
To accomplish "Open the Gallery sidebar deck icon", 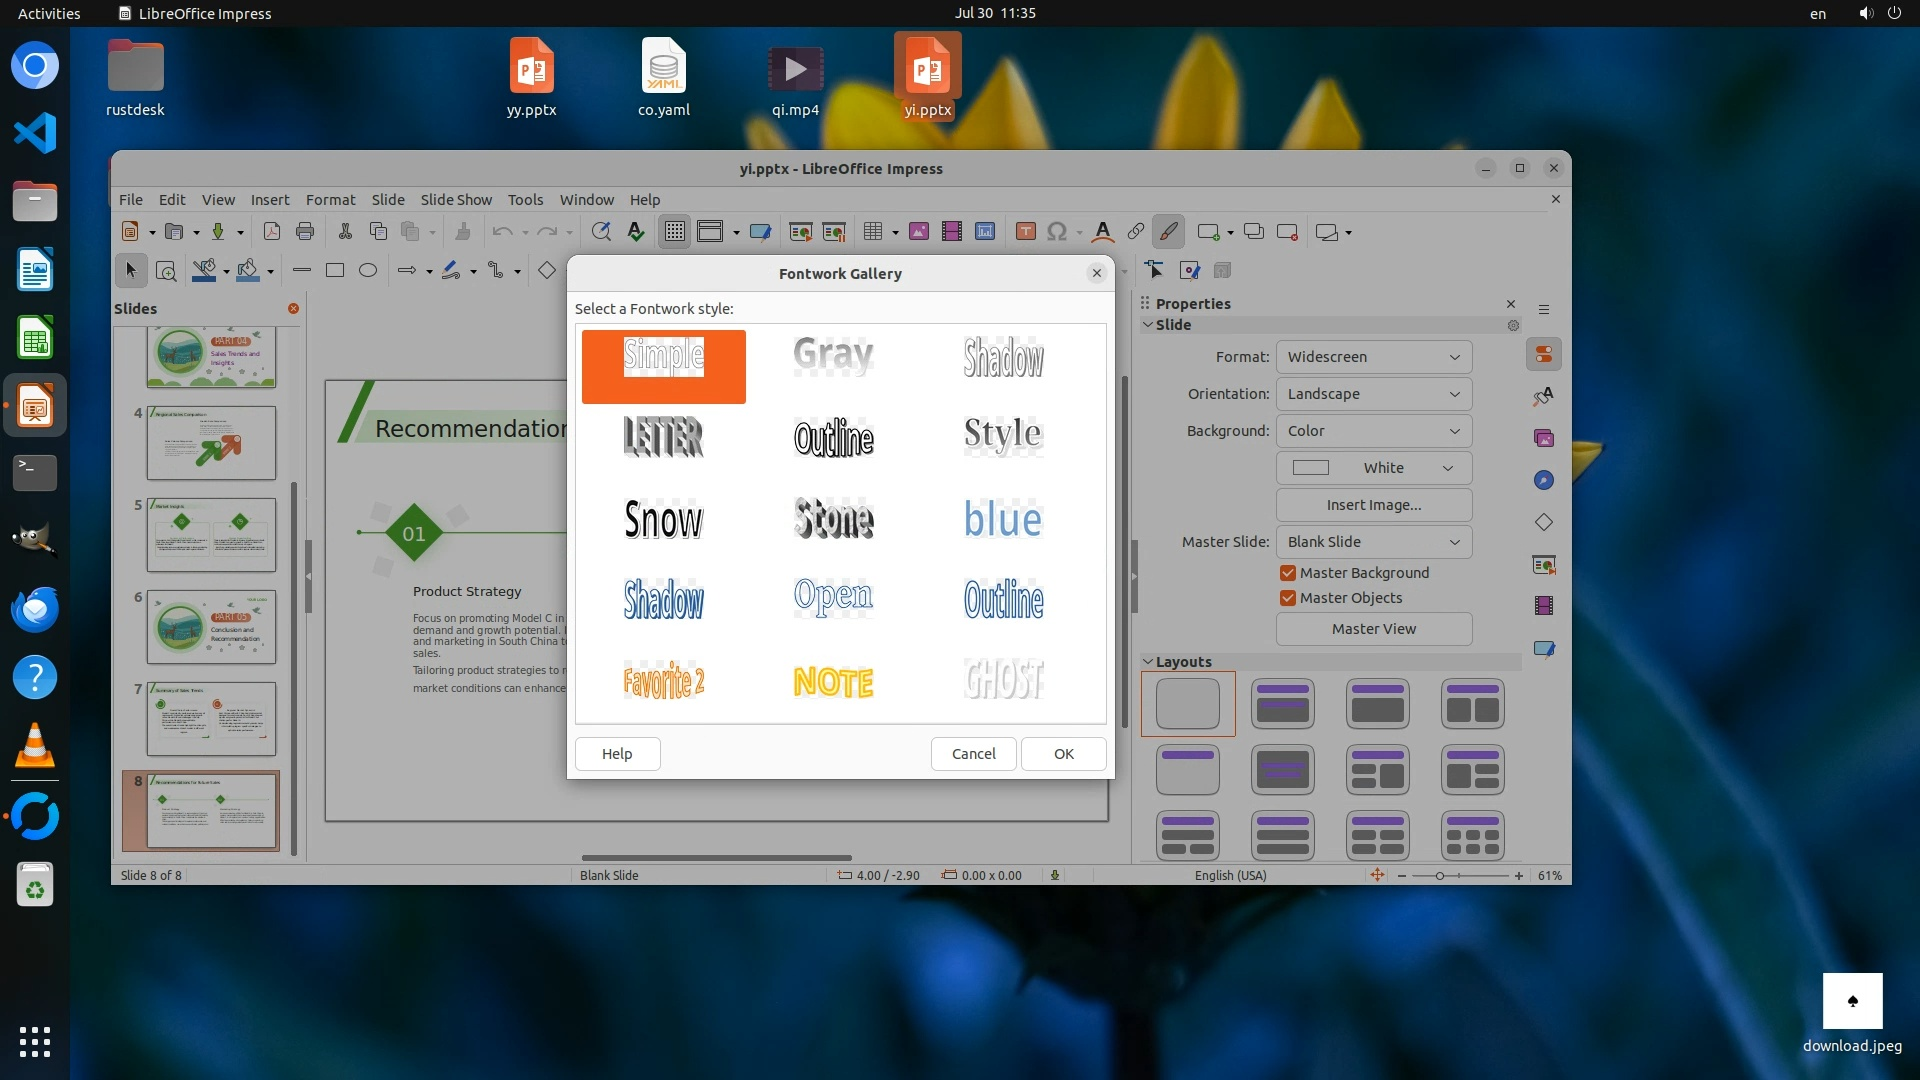I will click(x=1544, y=438).
